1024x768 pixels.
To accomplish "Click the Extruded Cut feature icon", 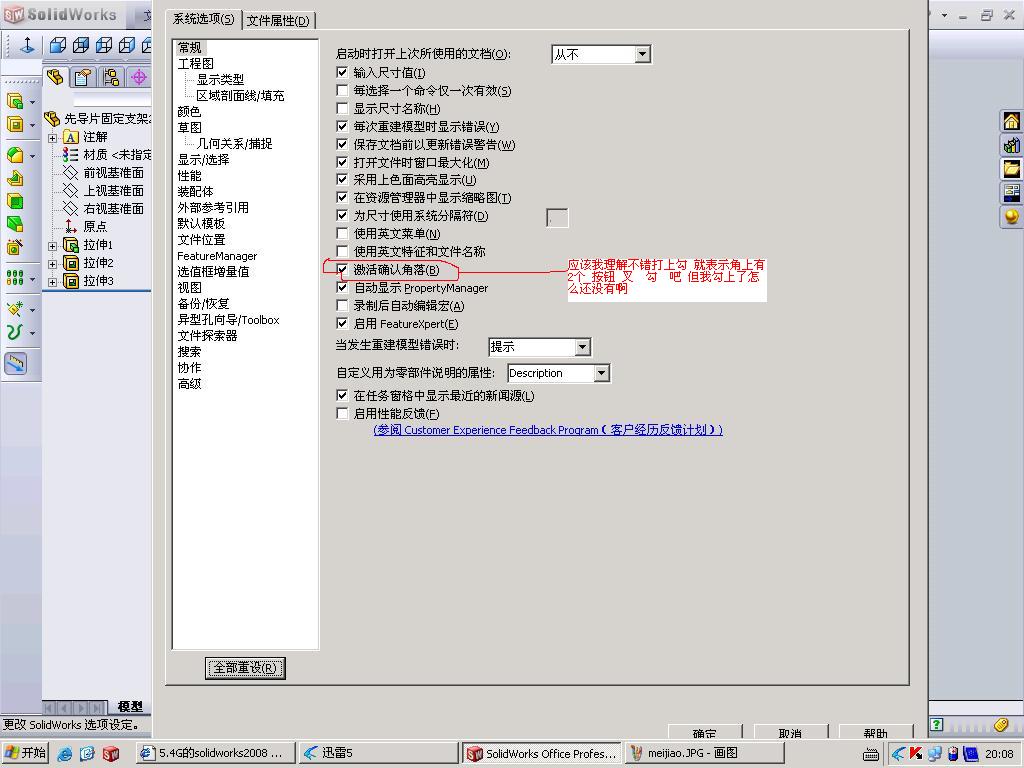I will pos(15,124).
